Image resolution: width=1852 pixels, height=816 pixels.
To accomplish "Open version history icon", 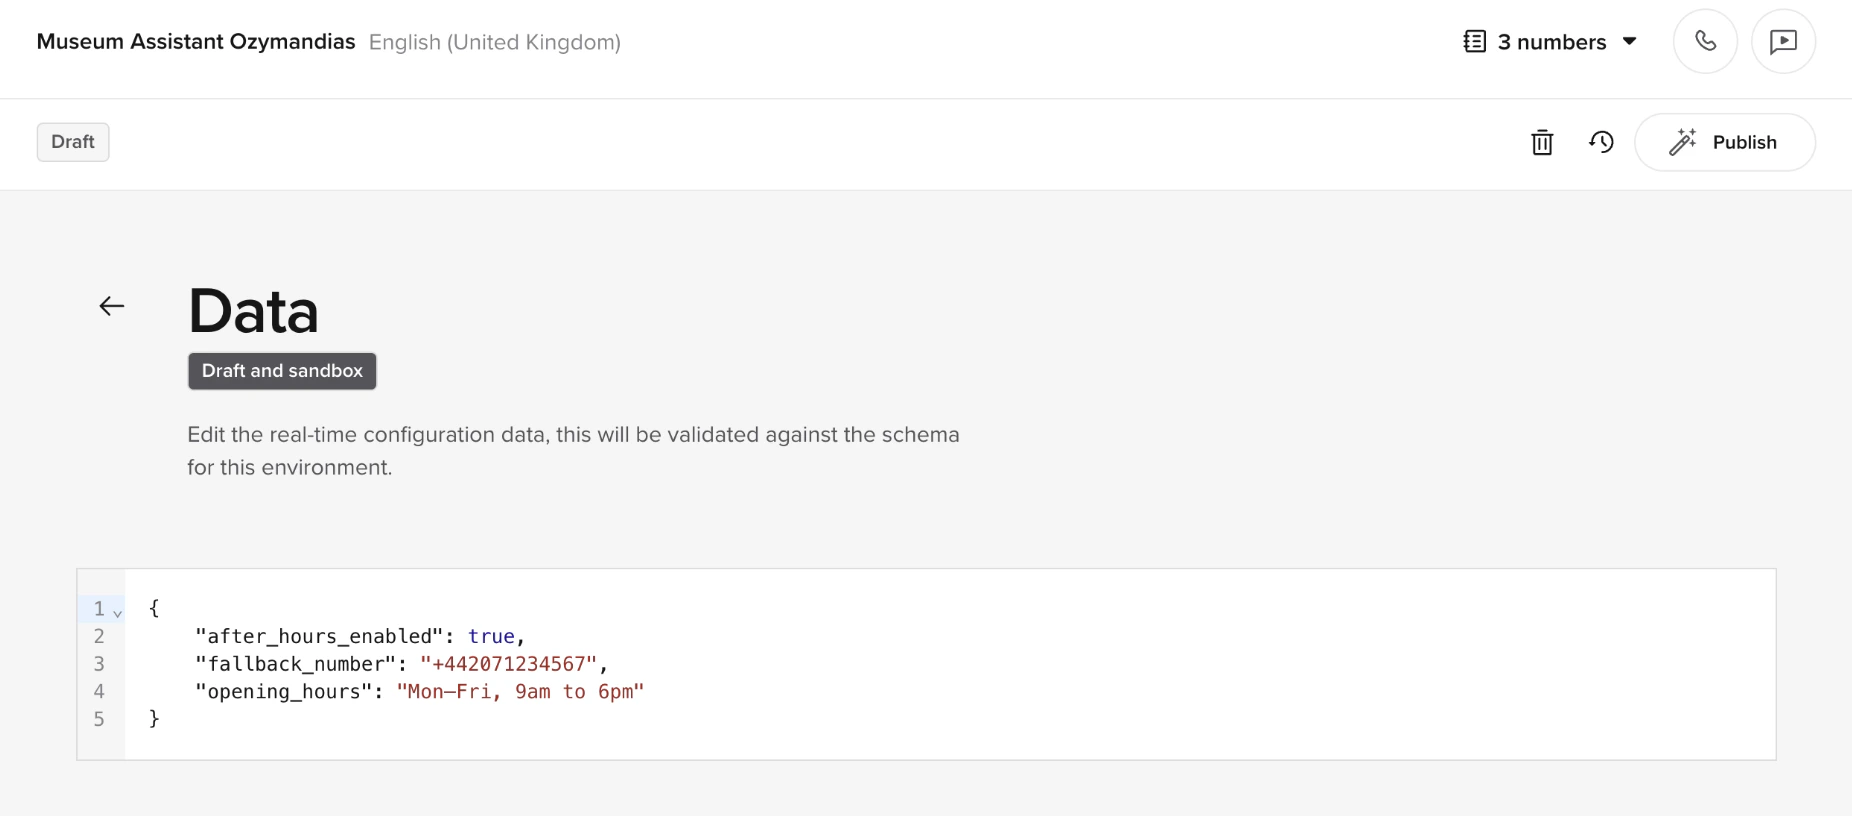I will point(1601,143).
